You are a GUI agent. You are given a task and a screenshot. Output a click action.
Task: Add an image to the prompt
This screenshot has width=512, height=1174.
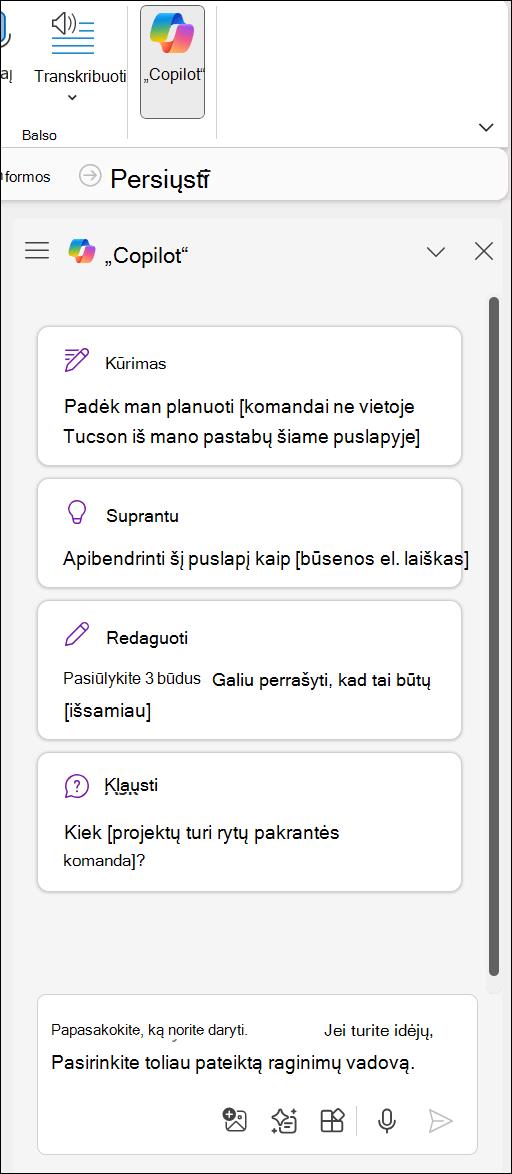[235, 1120]
